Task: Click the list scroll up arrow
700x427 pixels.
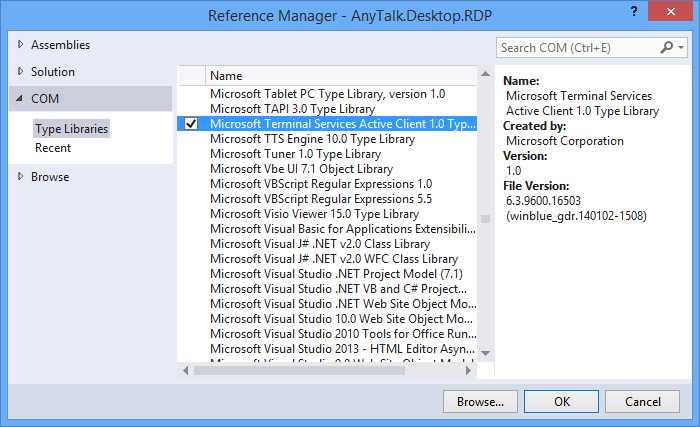Action: (x=486, y=74)
